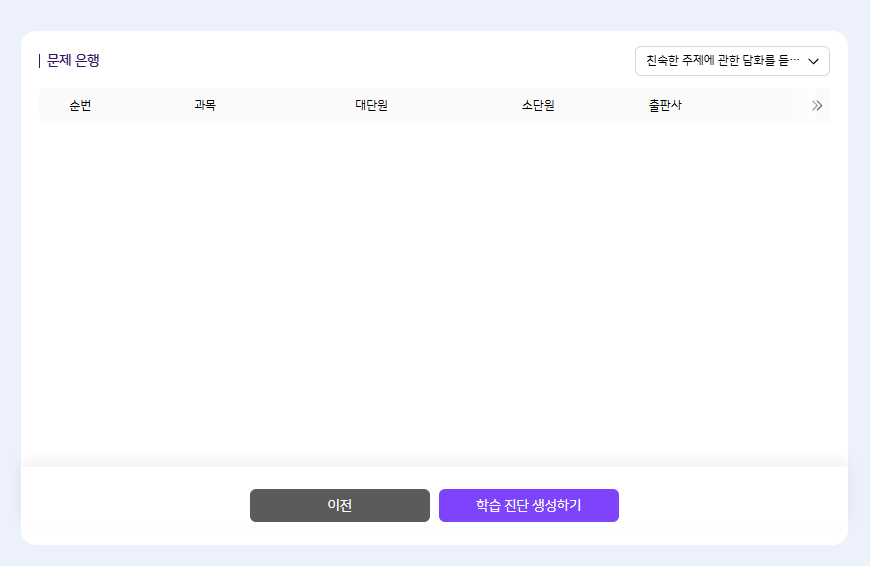Sort by the 순번 column header

tap(80, 105)
